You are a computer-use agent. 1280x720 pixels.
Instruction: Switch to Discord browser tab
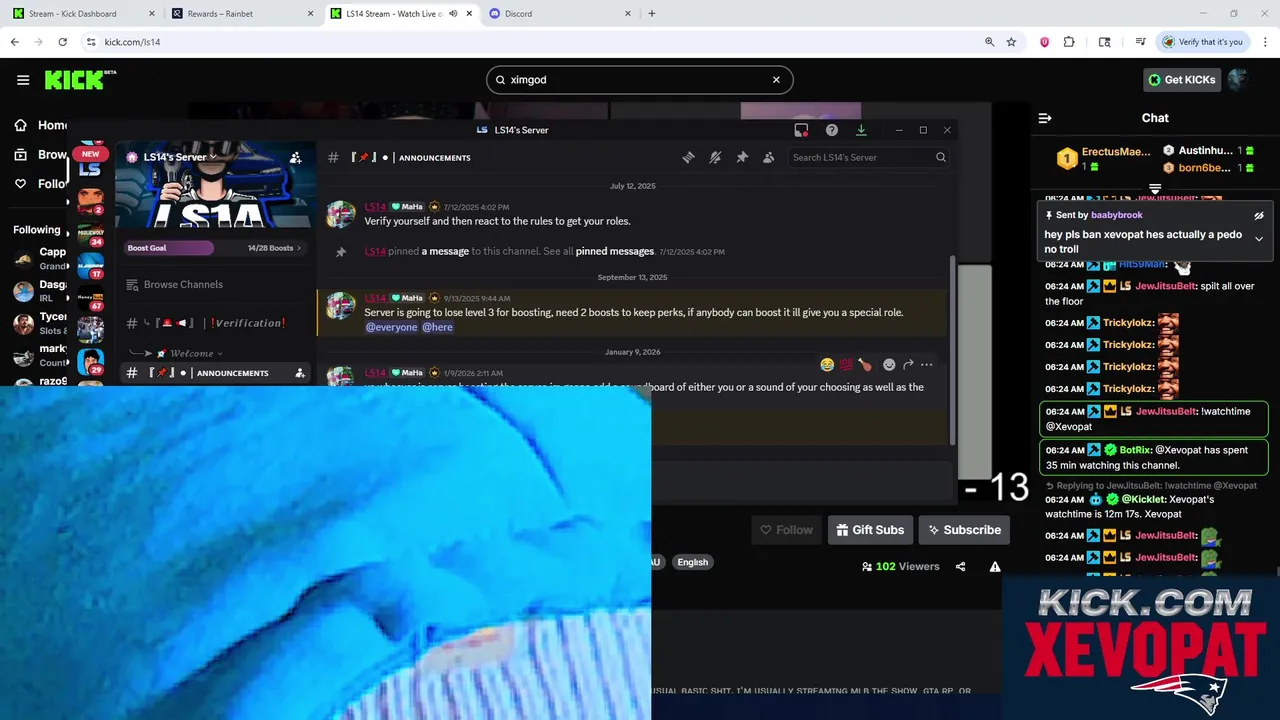coord(560,14)
